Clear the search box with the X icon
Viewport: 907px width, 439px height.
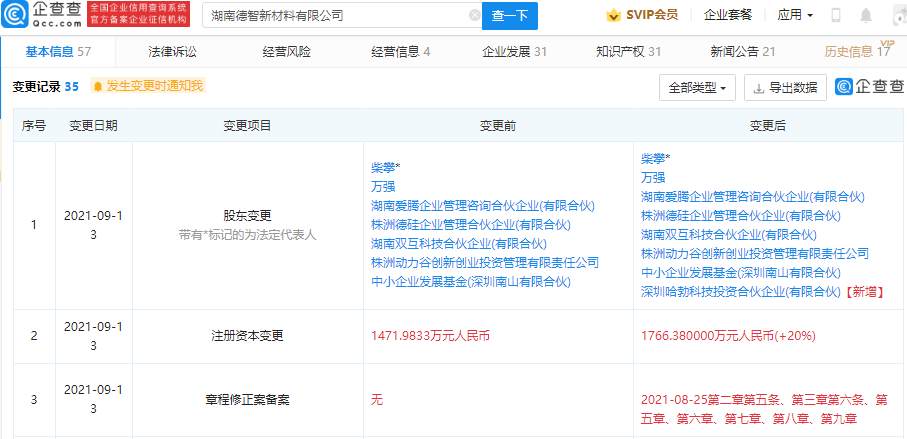pos(475,16)
